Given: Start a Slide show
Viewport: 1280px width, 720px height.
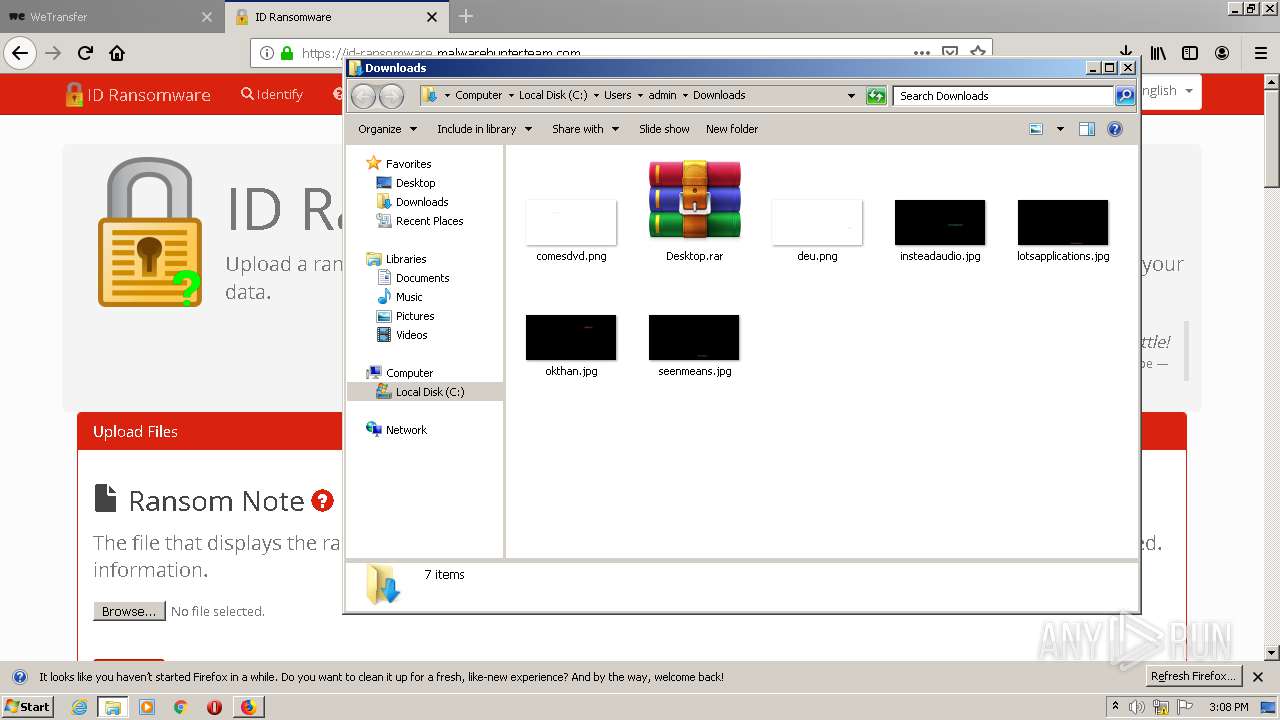Looking at the screenshot, I should [664, 129].
